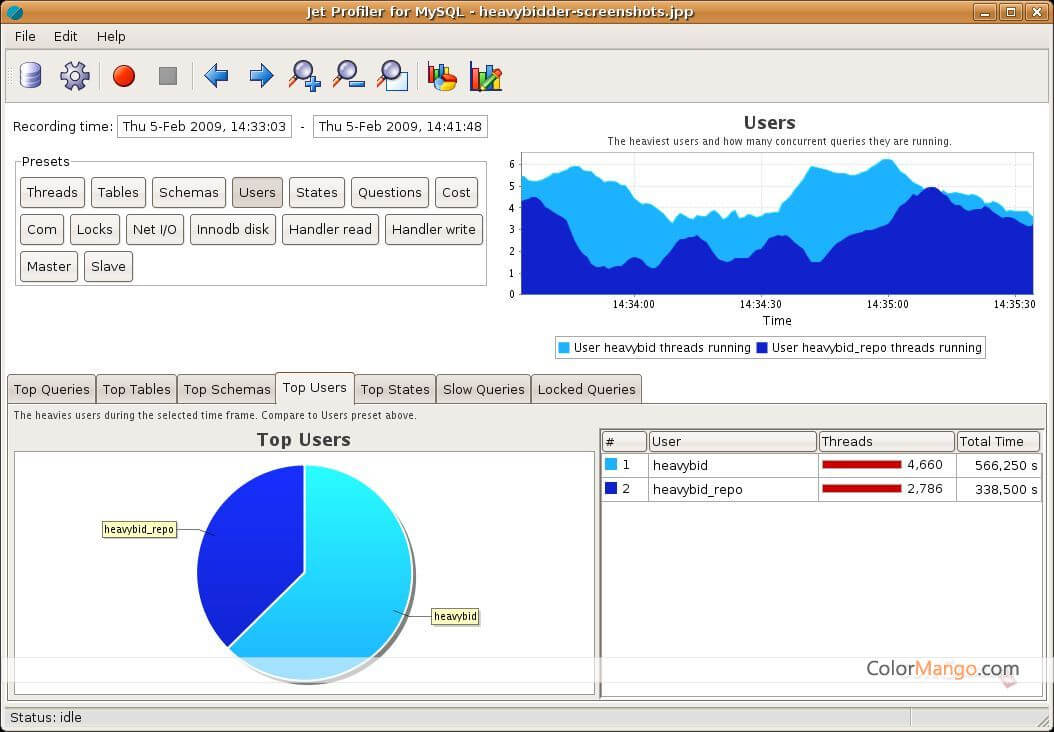1054x732 pixels.
Task: Open settings via the gear icon
Action: coord(75,76)
